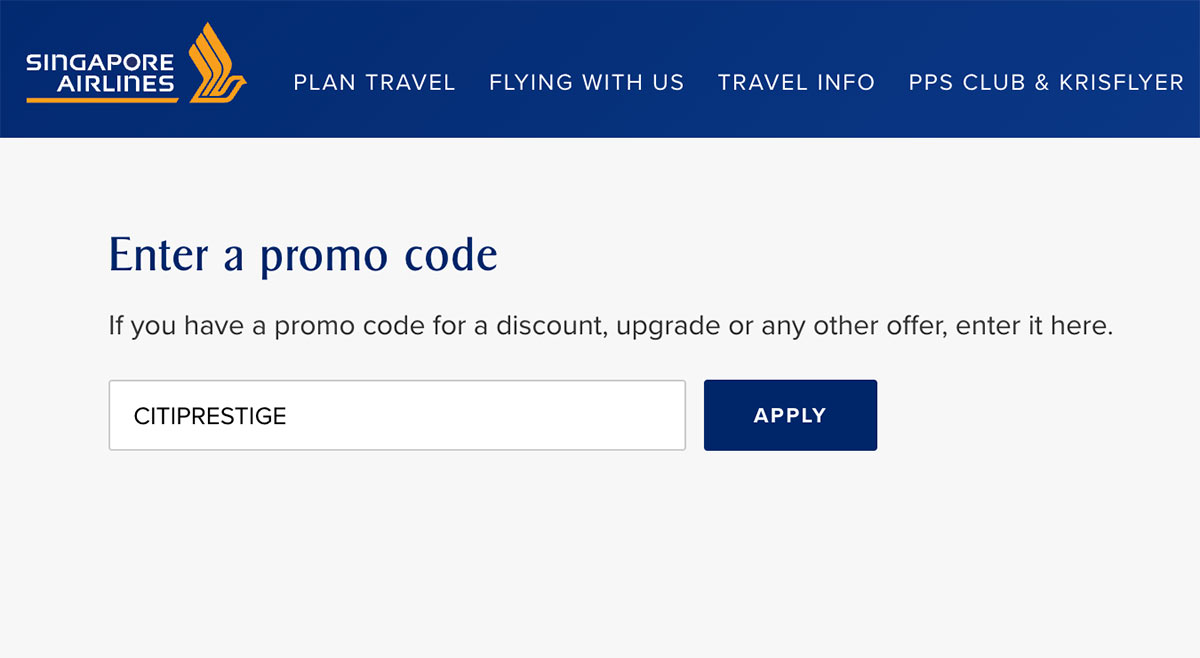1200x658 pixels.
Task: Click the promo code description sentence
Action: pyautogui.click(x=610, y=327)
